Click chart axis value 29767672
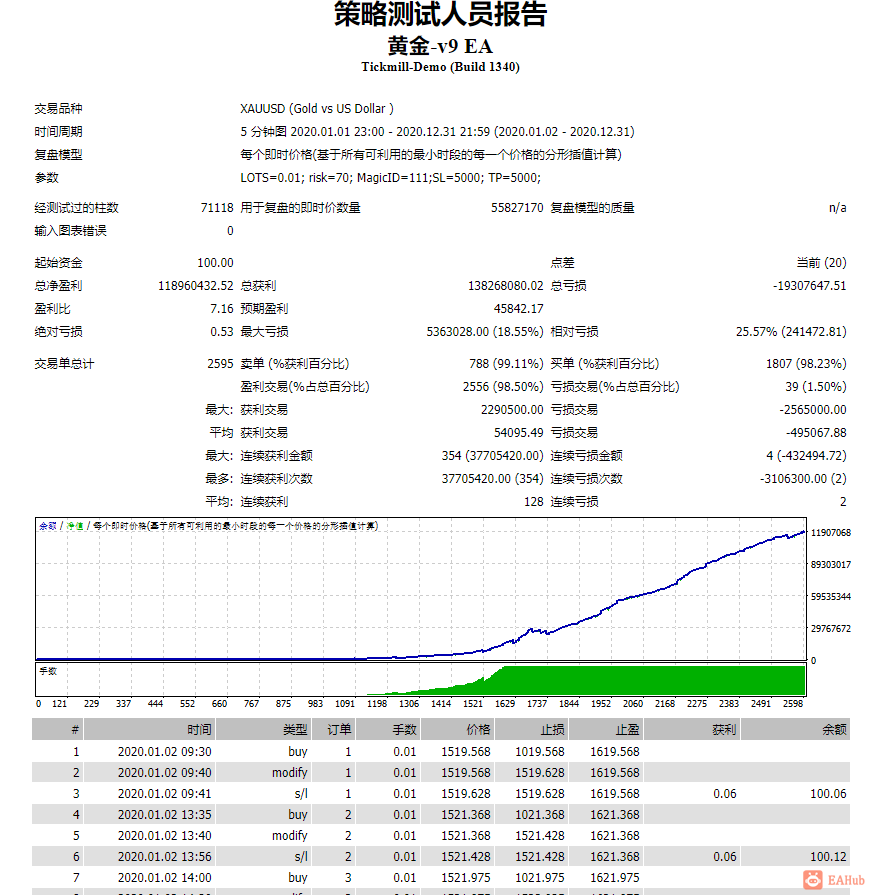The width and height of the screenshot is (874, 895). 831,628
